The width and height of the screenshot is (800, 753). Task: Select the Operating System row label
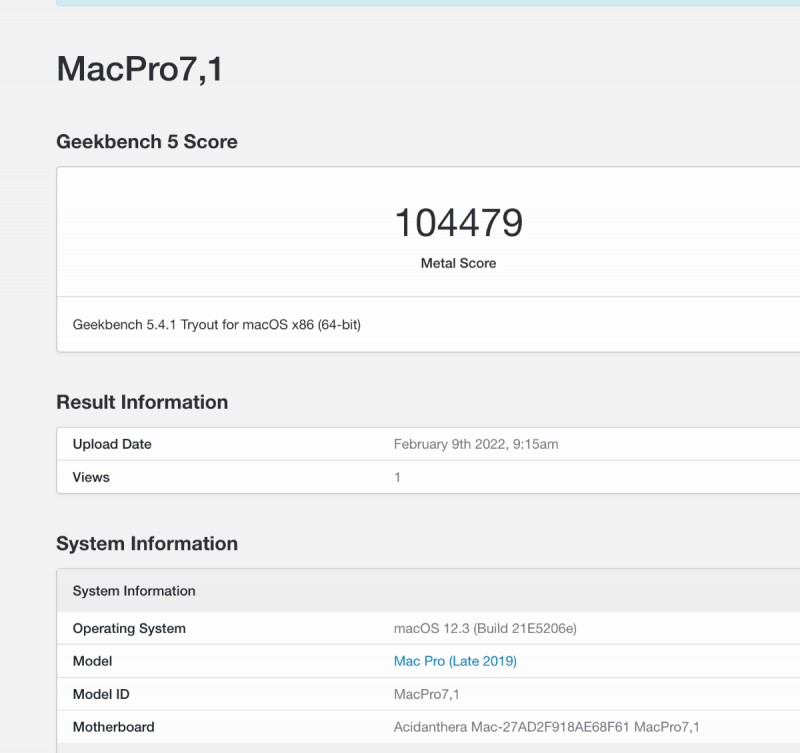point(129,629)
